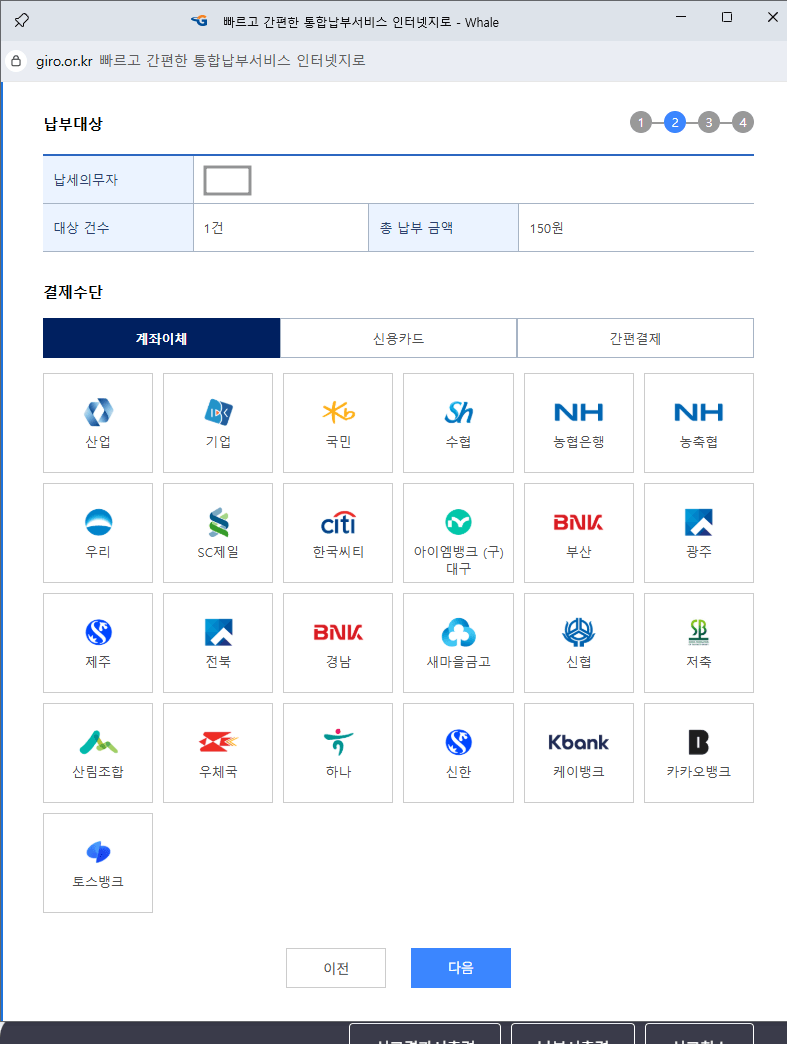
Task: Select the 신한 bank tile
Action: pyautogui.click(x=458, y=752)
